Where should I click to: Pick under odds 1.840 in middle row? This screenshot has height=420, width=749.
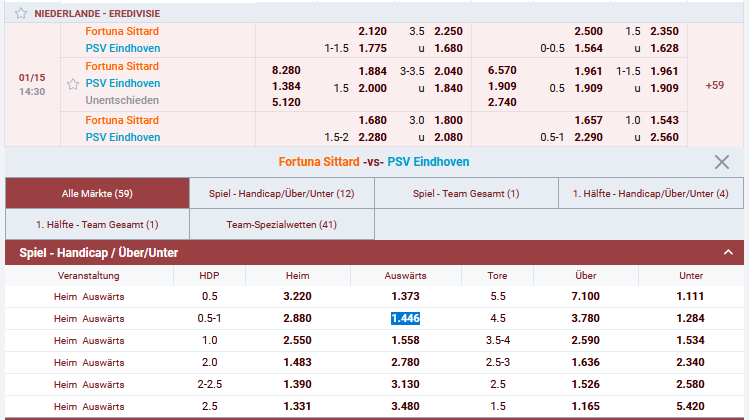click(448, 88)
